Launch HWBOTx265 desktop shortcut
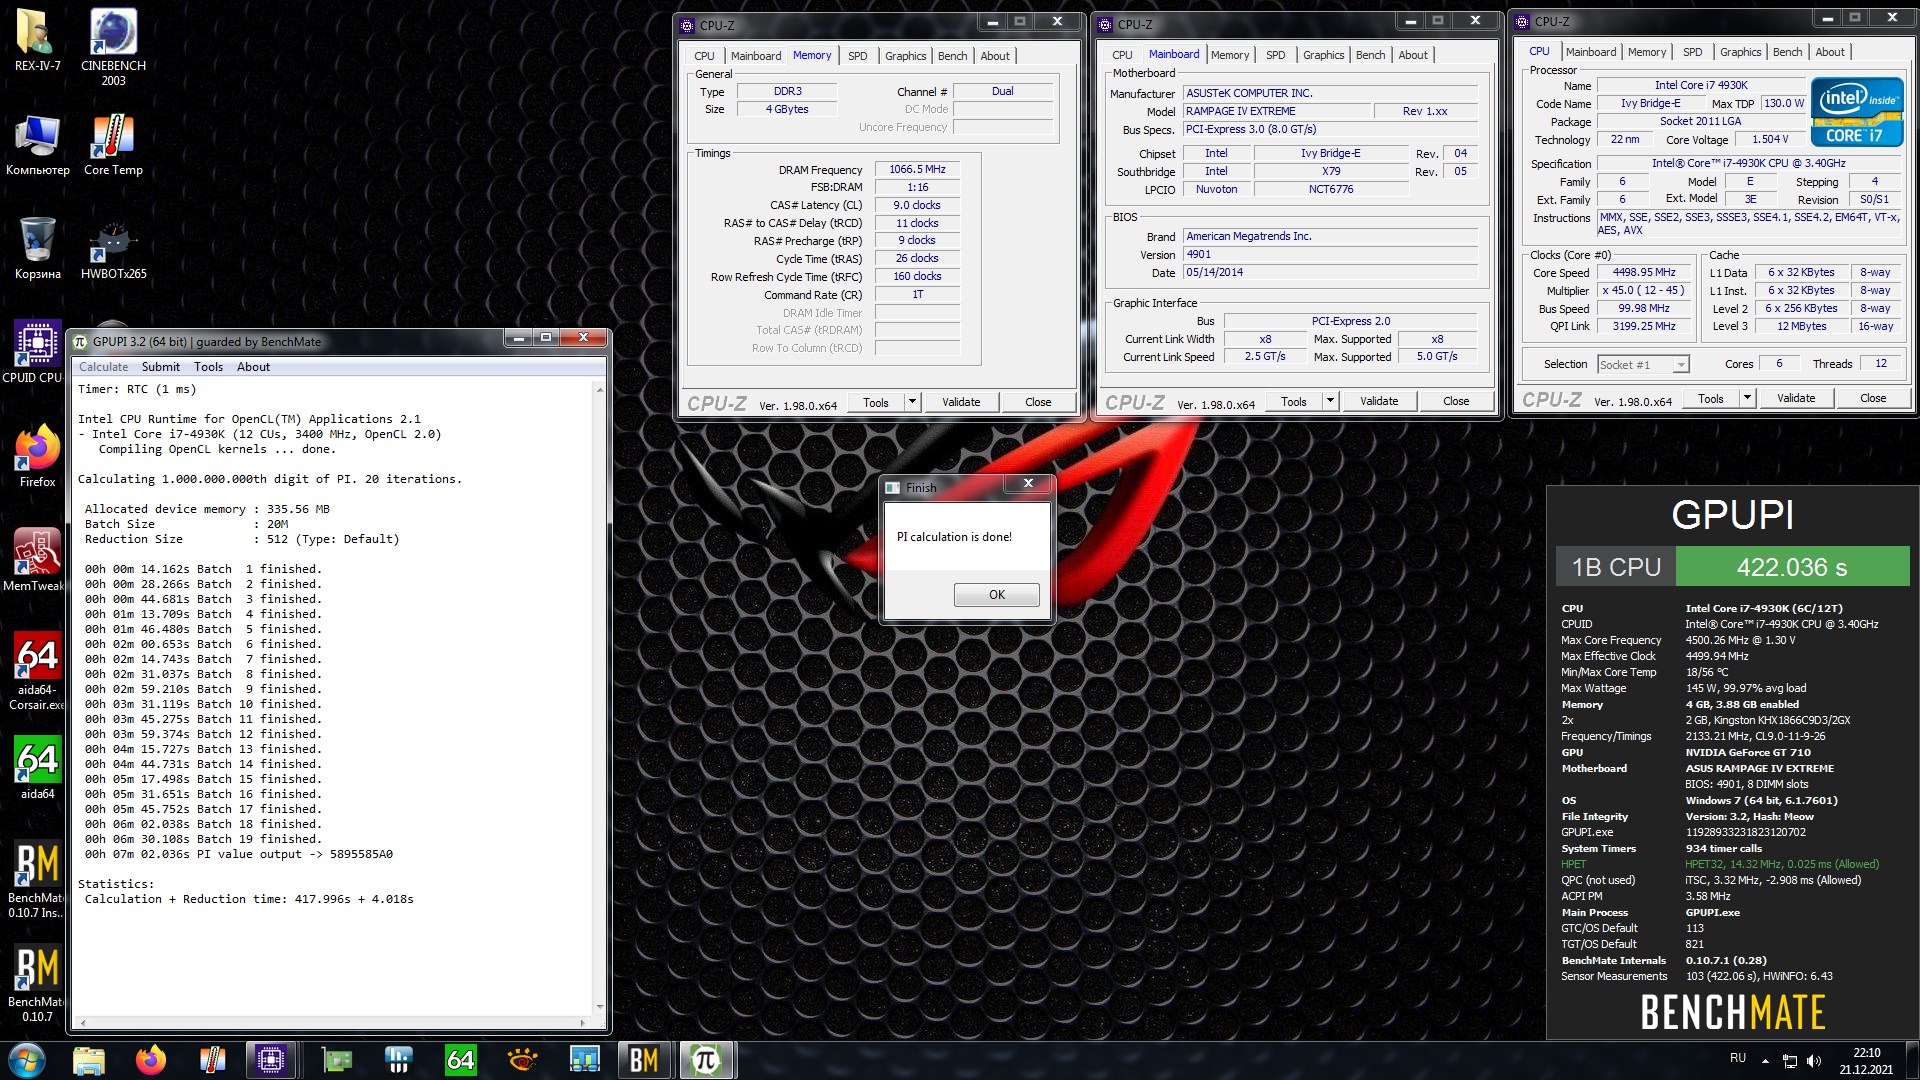The image size is (1920, 1080). [x=113, y=248]
